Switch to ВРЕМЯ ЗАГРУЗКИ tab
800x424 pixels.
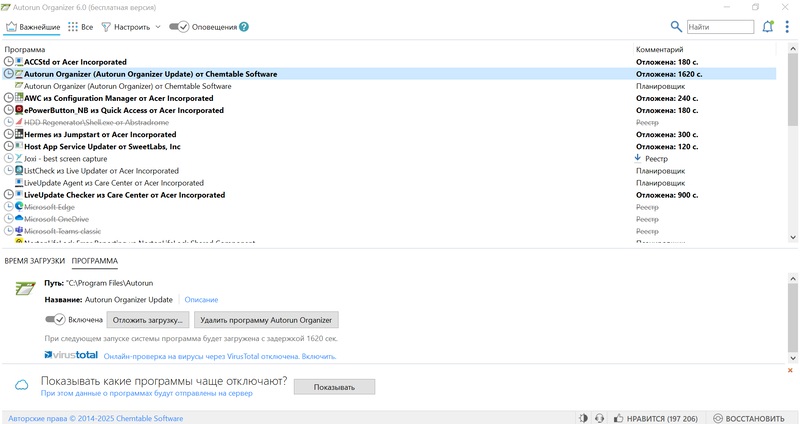pos(34,261)
